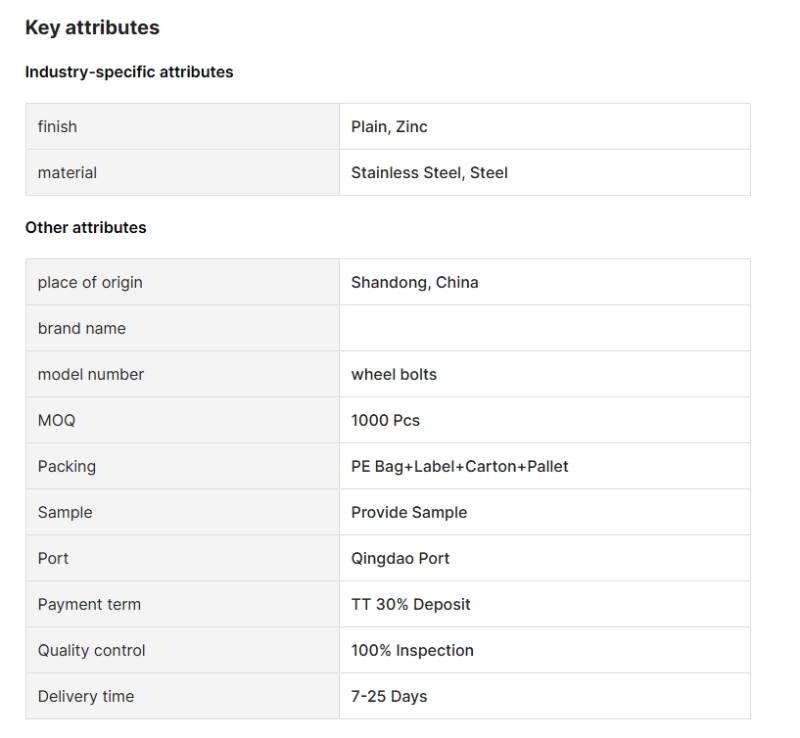Click the empty brand name value cell
800x738 pixels.
[544, 329]
